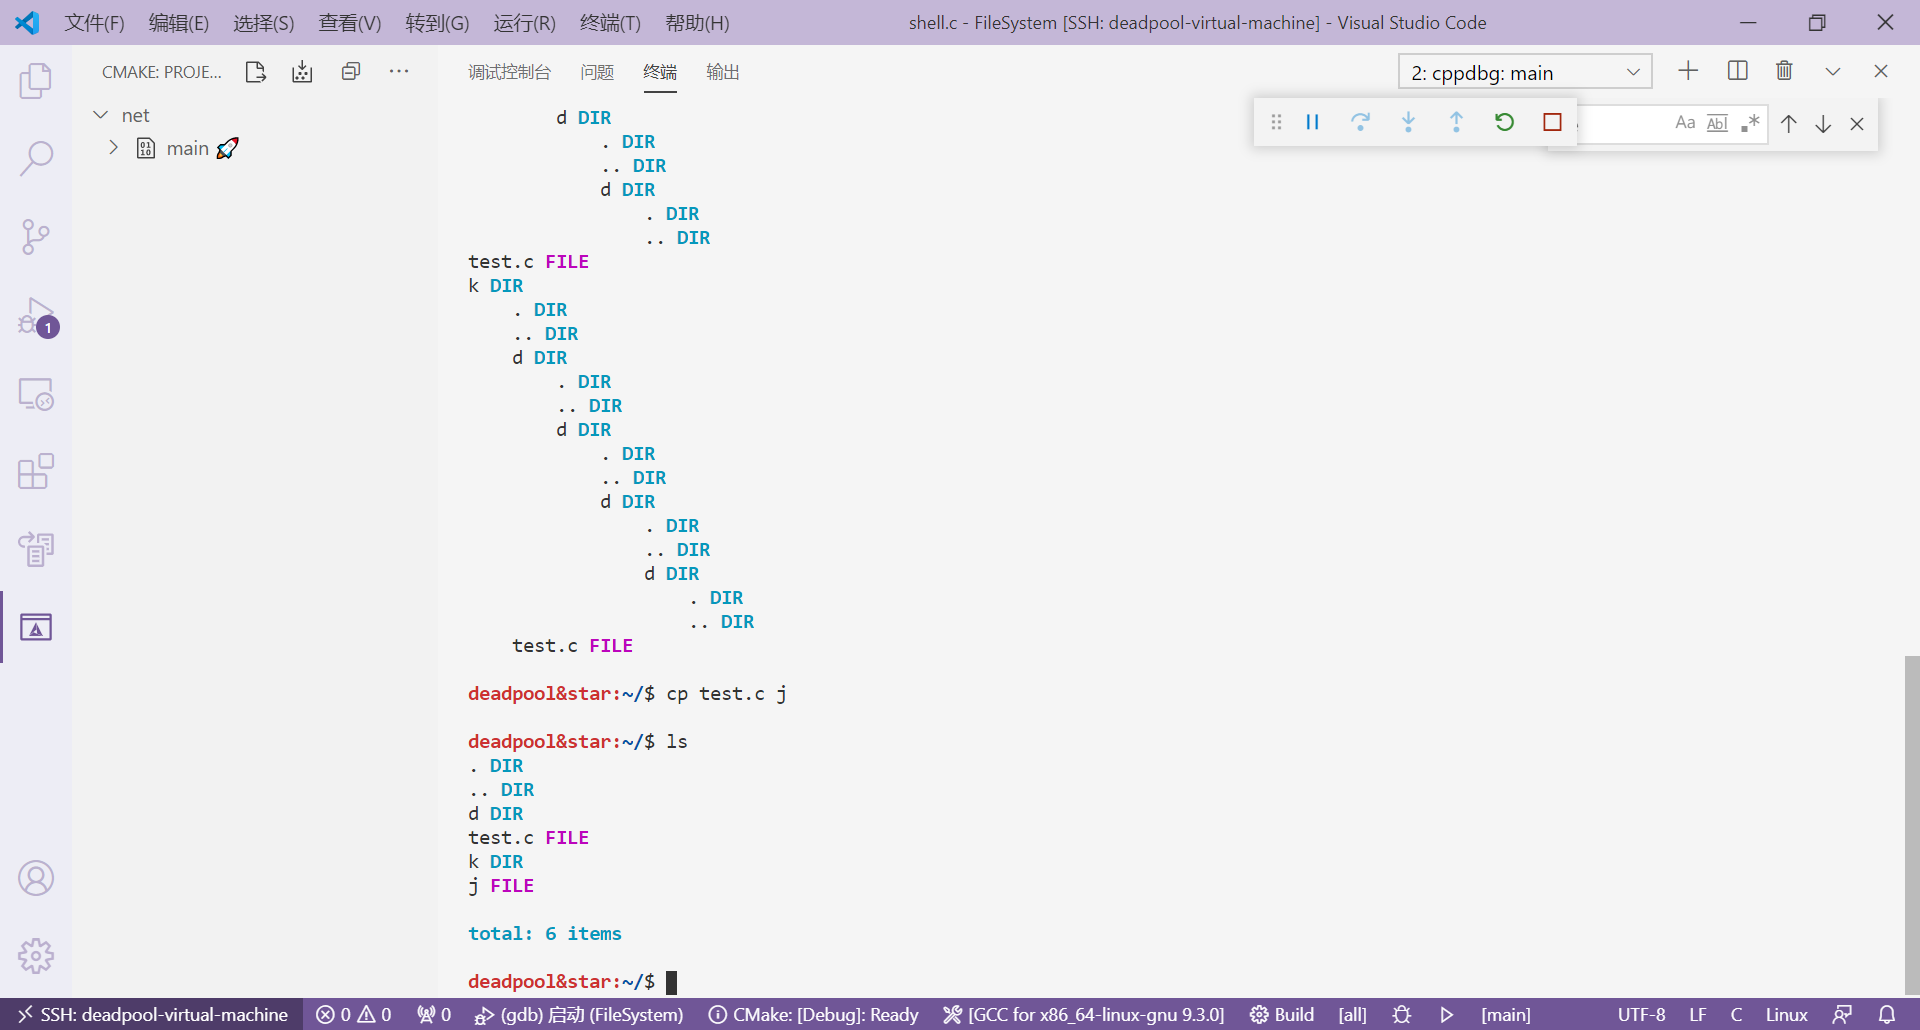Open the Manage gear settings icon
Image resolution: width=1920 pixels, height=1030 pixels.
click(x=36, y=956)
